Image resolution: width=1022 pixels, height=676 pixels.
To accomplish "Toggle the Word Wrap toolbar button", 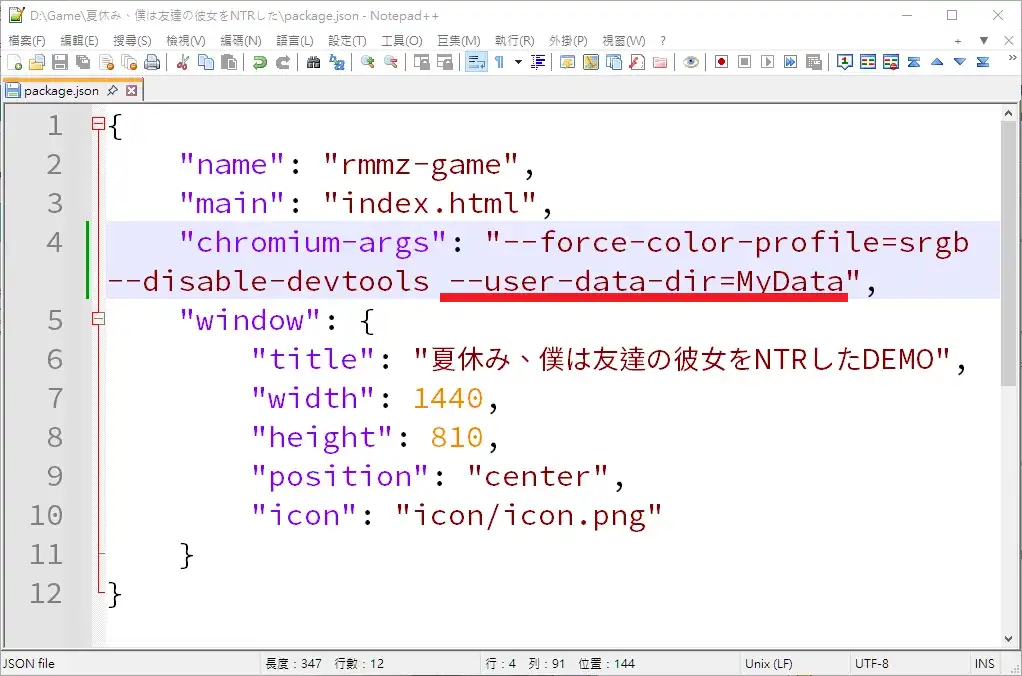I will (476, 62).
